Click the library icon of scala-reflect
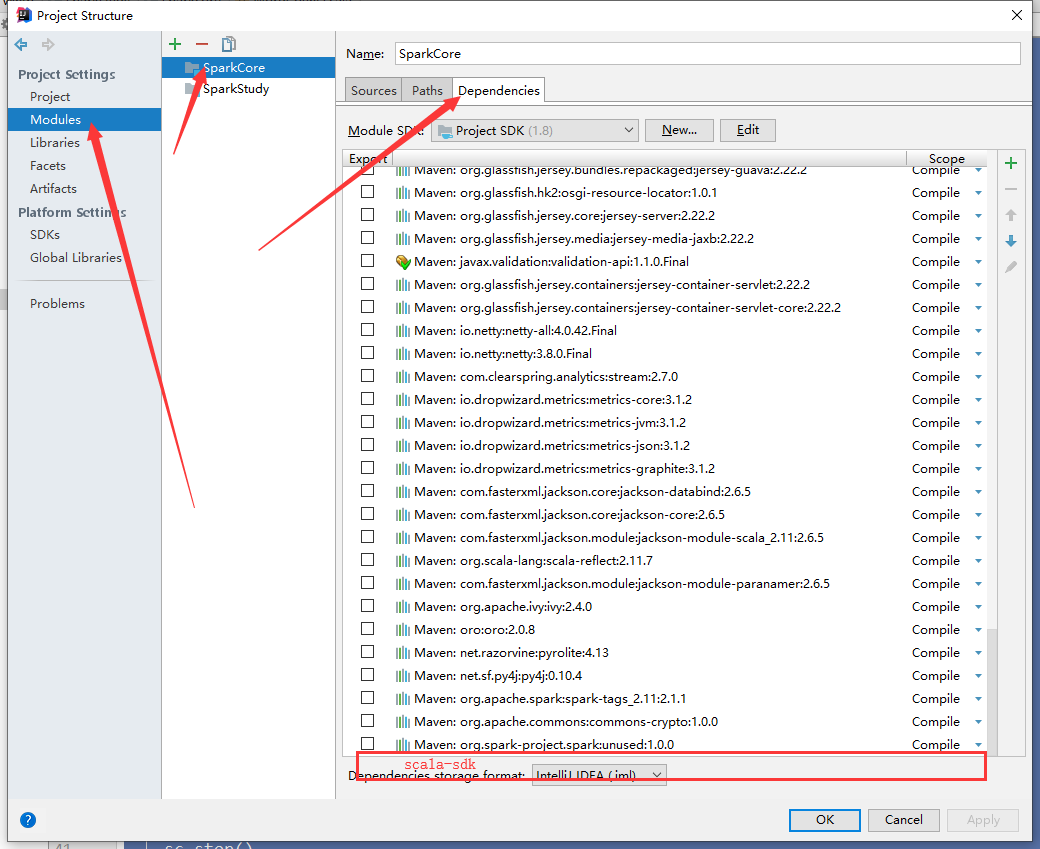 403,561
